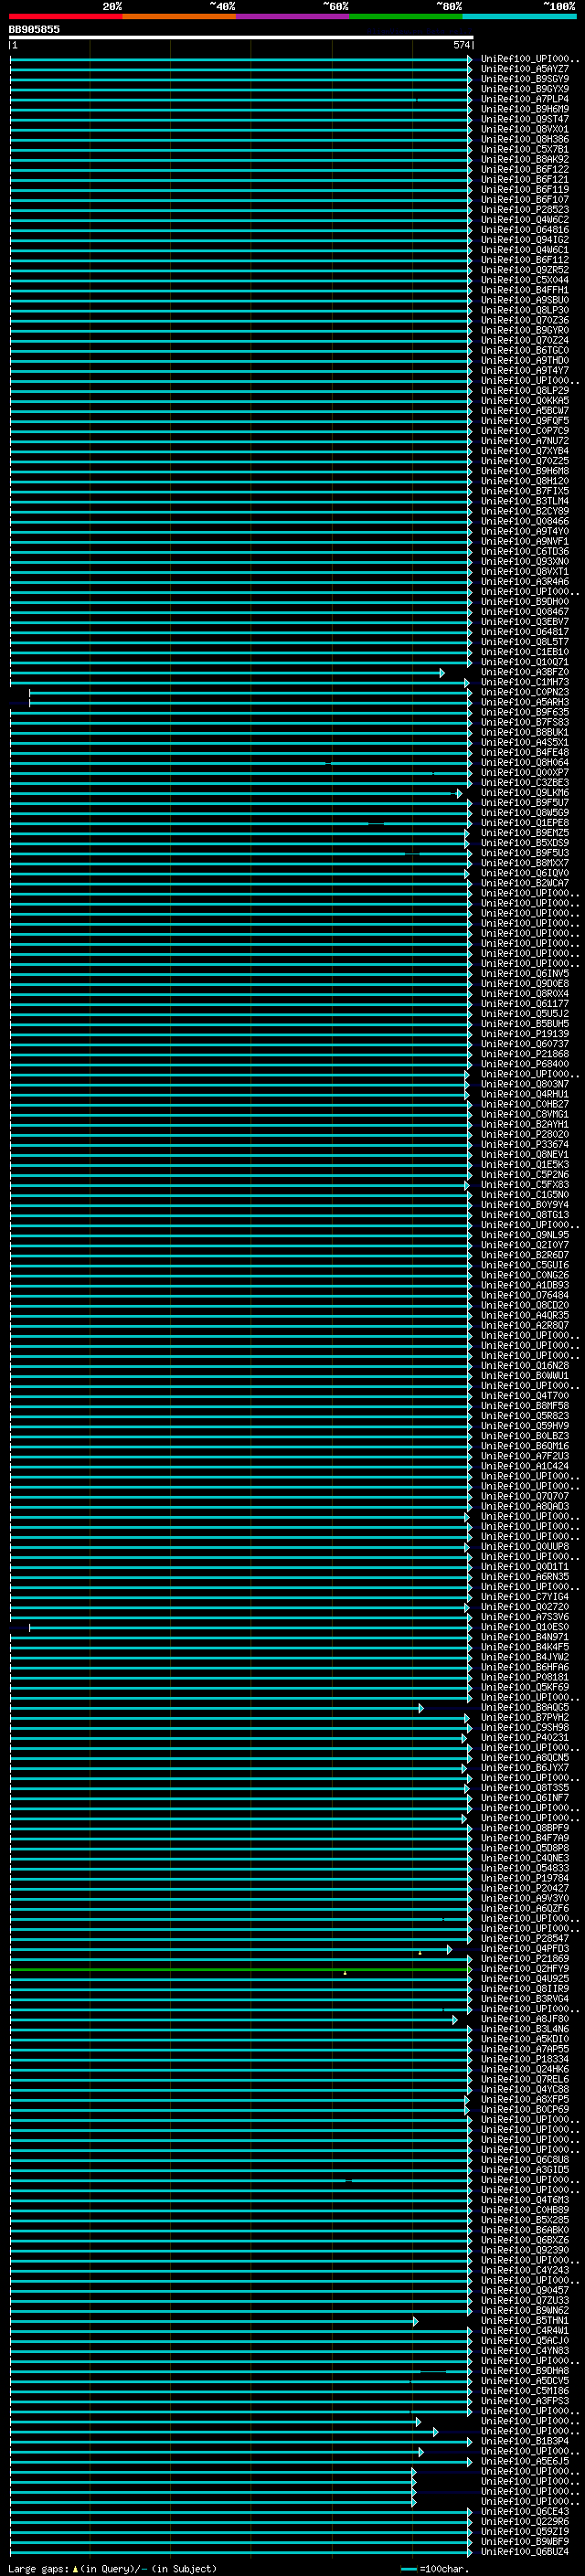This screenshot has width=585, height=2576.
Task: Open hit UniRef100_A7PLP4
Action: click(x=525, y=99)
